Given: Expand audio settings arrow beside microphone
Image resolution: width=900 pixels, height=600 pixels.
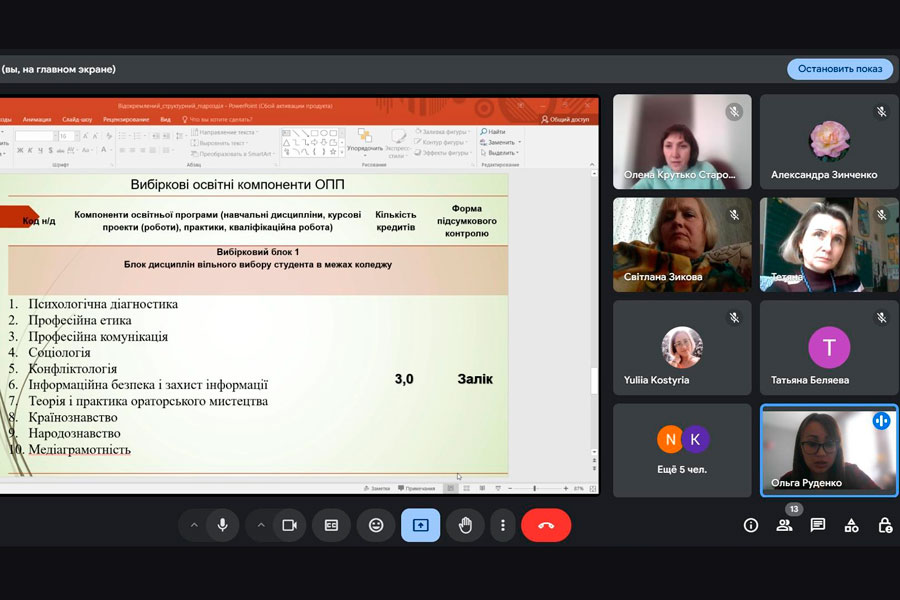Looking at the screenshot, I should coord(194,525).
